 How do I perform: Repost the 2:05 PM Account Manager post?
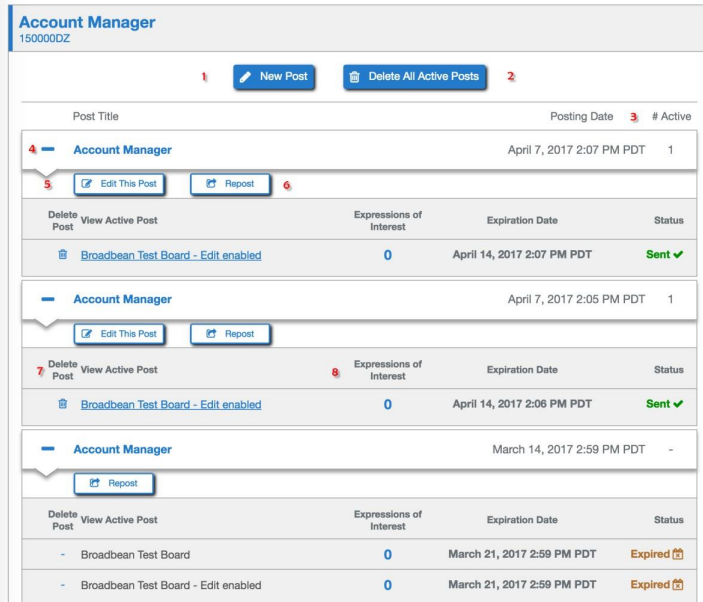click(x=230, y=334)
